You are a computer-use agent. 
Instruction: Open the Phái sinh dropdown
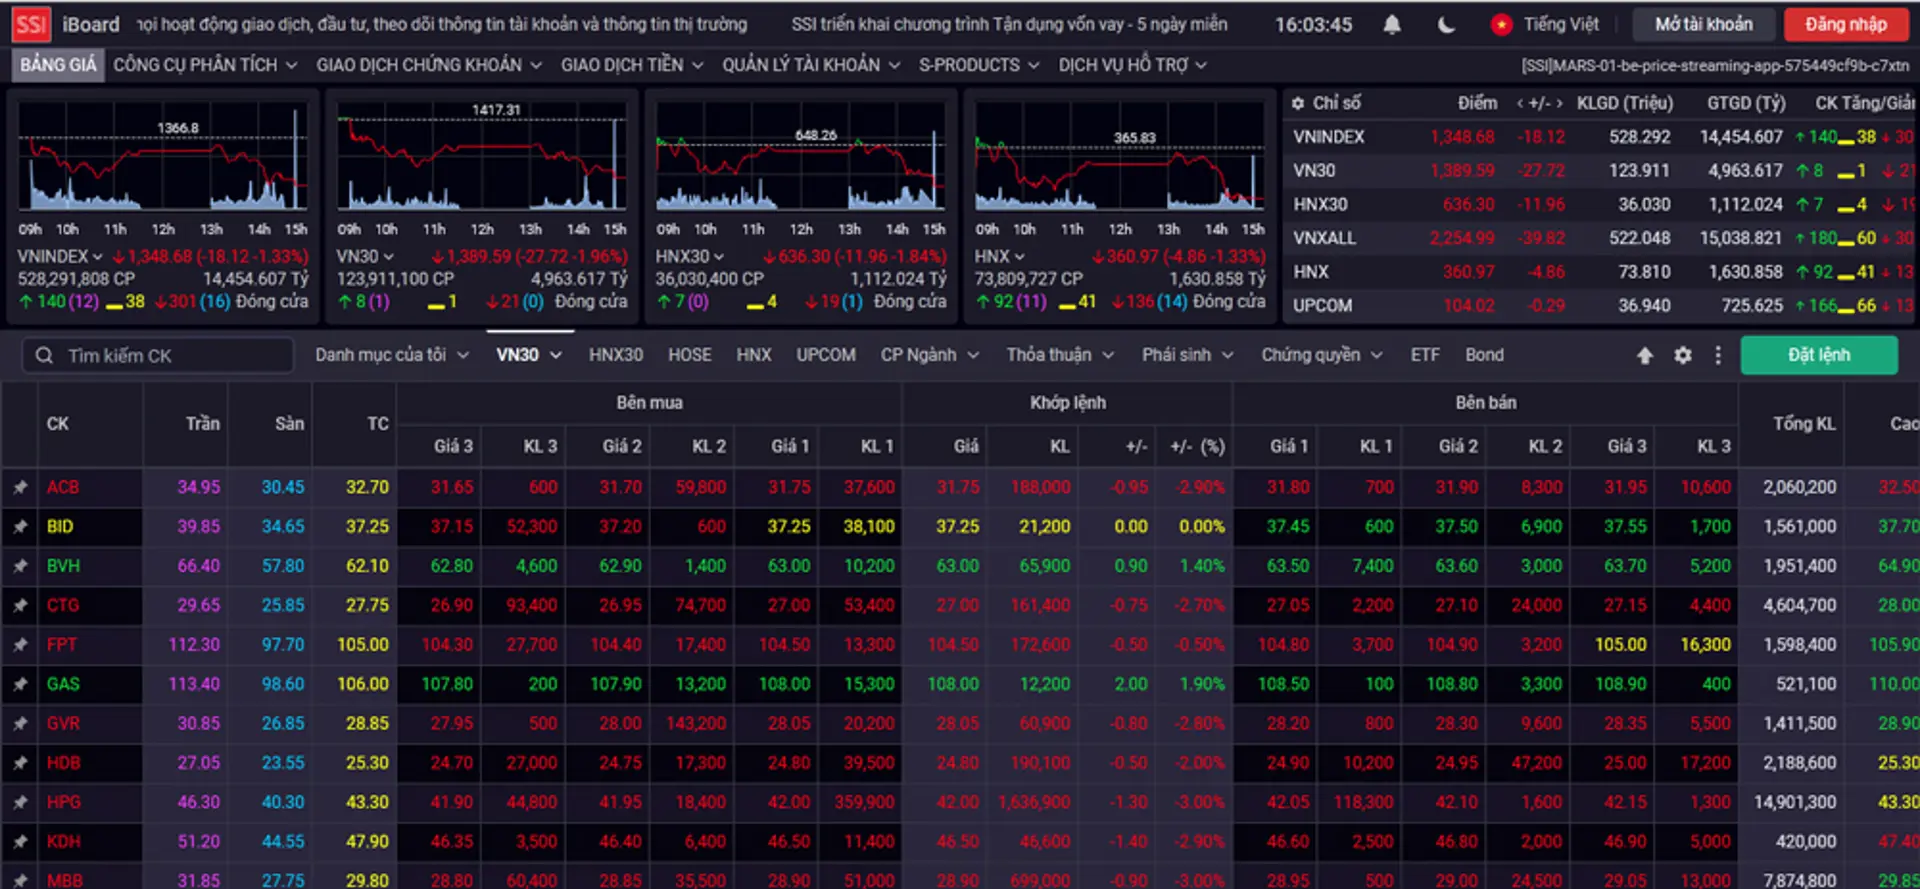click(x=1188, y=355)
